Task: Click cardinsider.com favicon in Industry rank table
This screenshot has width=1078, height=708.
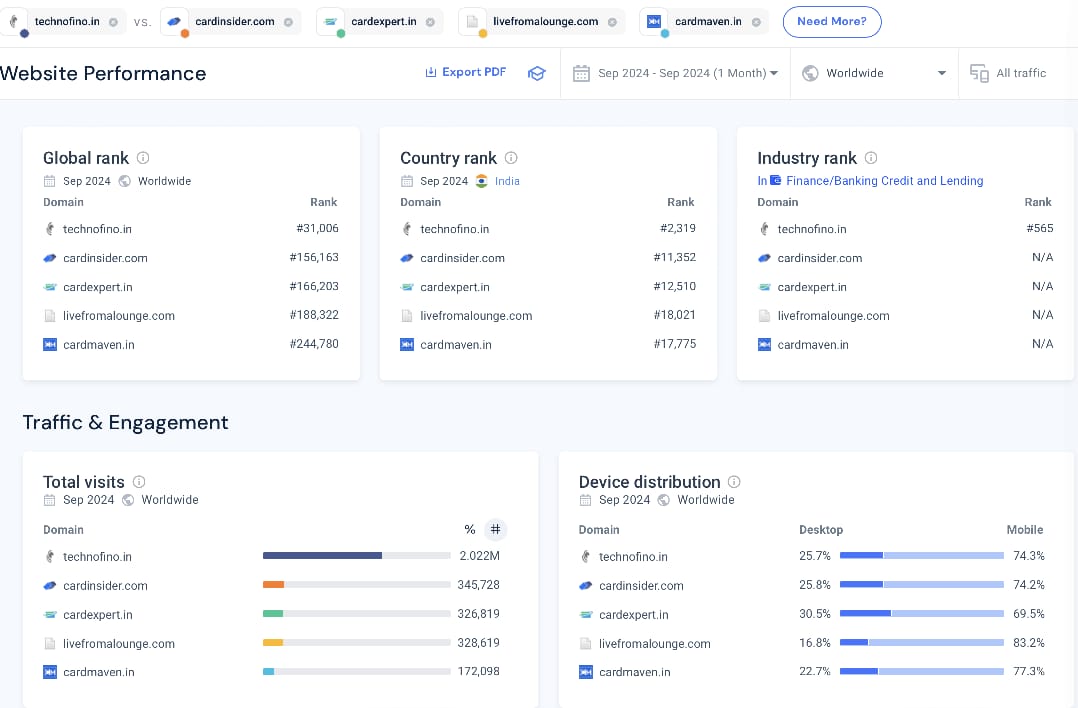Action: (764, 258)
